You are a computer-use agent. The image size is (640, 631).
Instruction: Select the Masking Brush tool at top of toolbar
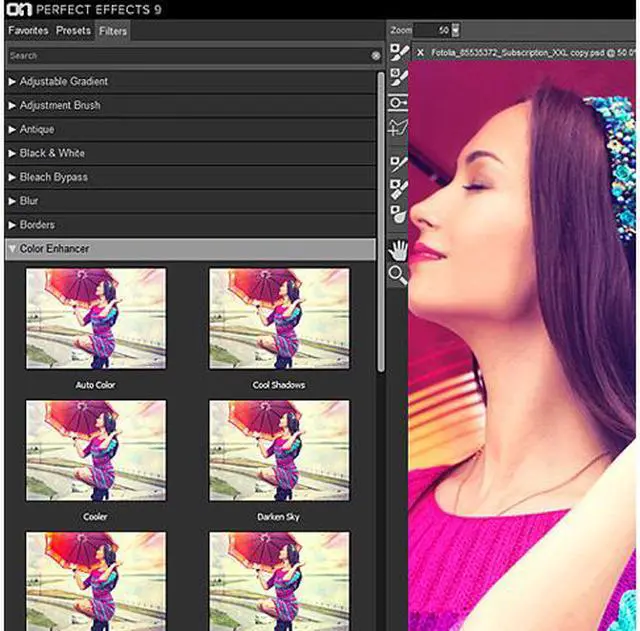399,52
